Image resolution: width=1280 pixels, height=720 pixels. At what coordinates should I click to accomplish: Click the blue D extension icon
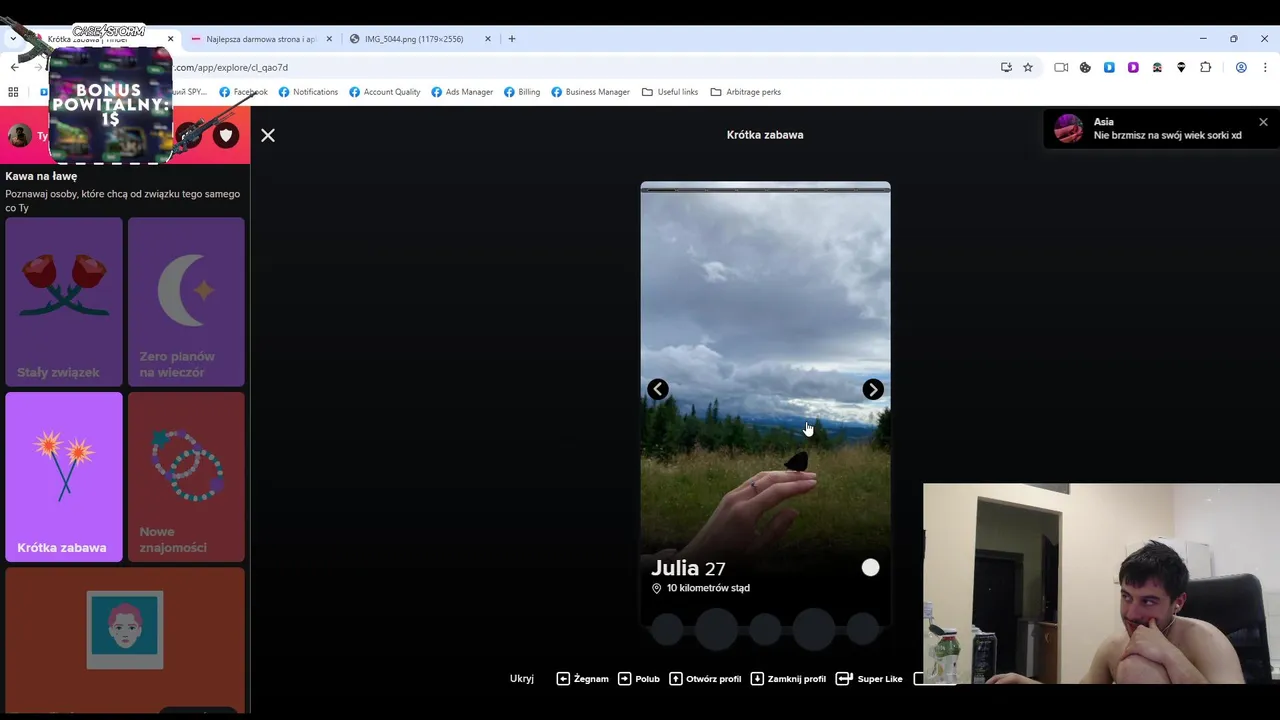(1109, 67)
